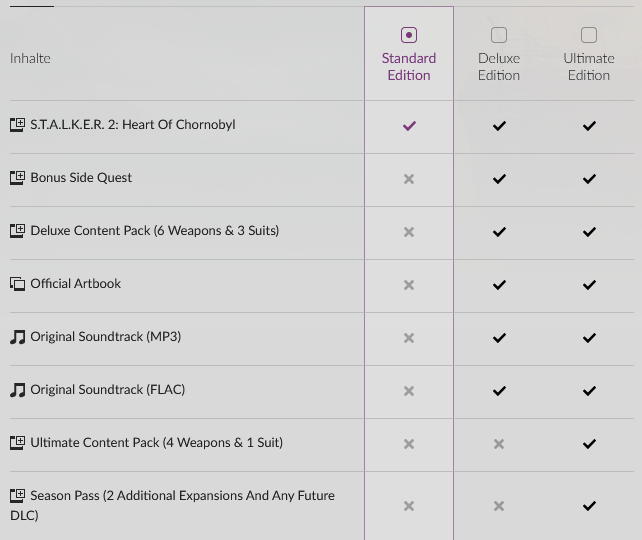The image size is (642, 540).
Task: Click the Standard Edition X for Bonus Side Quest
Action: pos(408,179)
